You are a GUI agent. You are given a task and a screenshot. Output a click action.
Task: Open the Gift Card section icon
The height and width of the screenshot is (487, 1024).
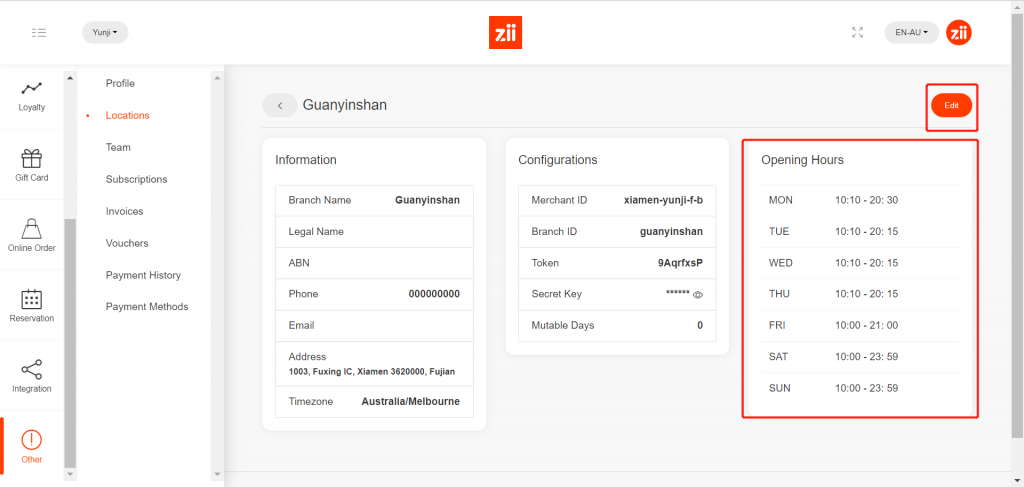click(x=31, y=159)
